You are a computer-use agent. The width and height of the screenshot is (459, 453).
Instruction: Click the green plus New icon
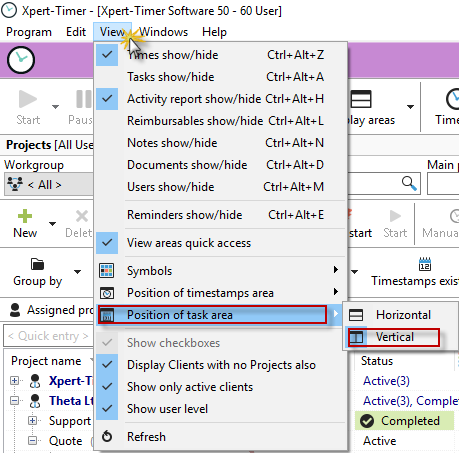coord(25,216)
